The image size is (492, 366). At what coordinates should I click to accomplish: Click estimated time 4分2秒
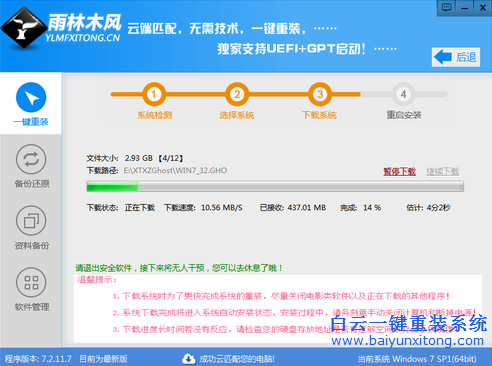tap(438, 208)
